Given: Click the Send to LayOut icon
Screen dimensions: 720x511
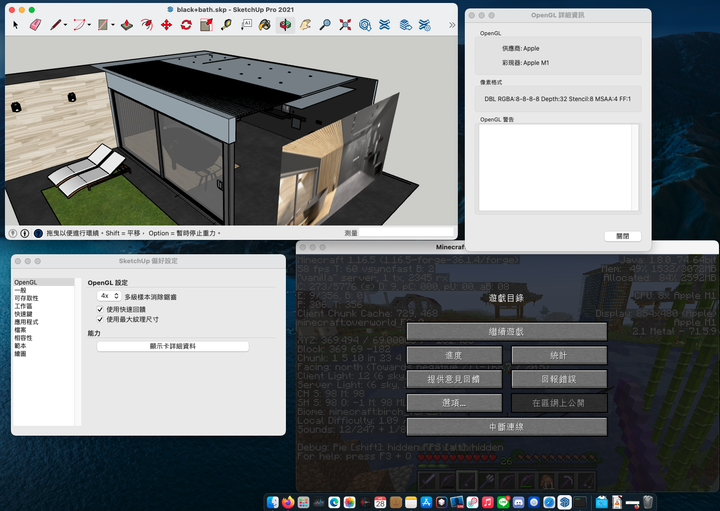Looking at the screenshot, I should (405, 25).
